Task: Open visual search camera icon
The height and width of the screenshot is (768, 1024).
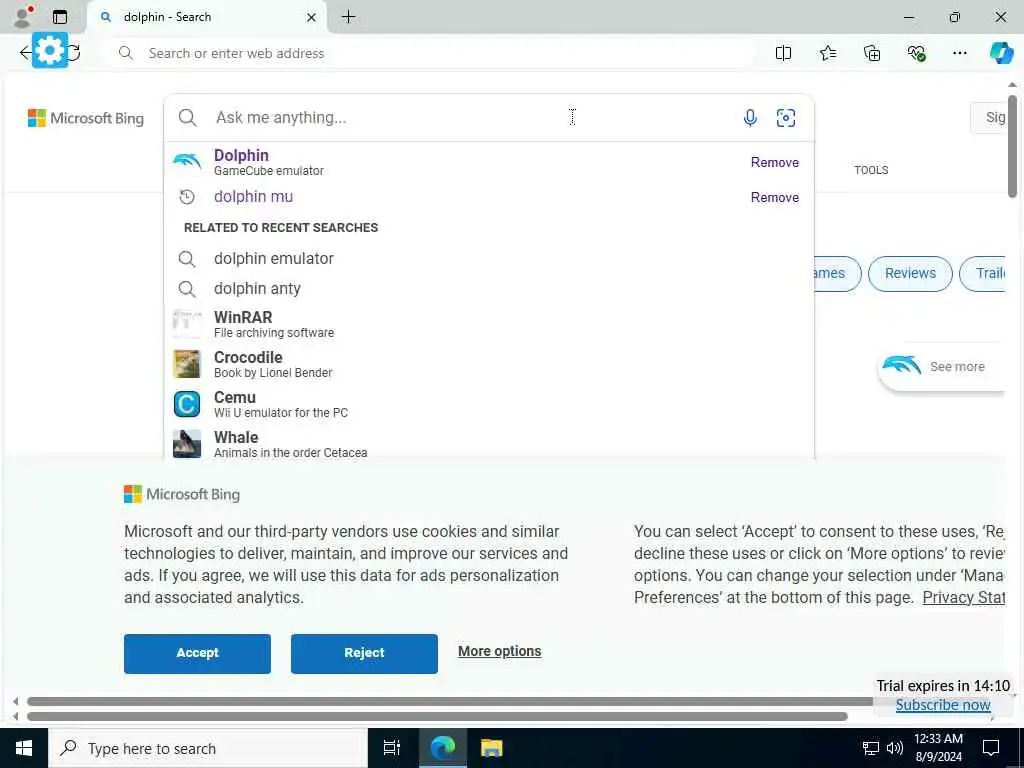Action: (x=786, y=118)
